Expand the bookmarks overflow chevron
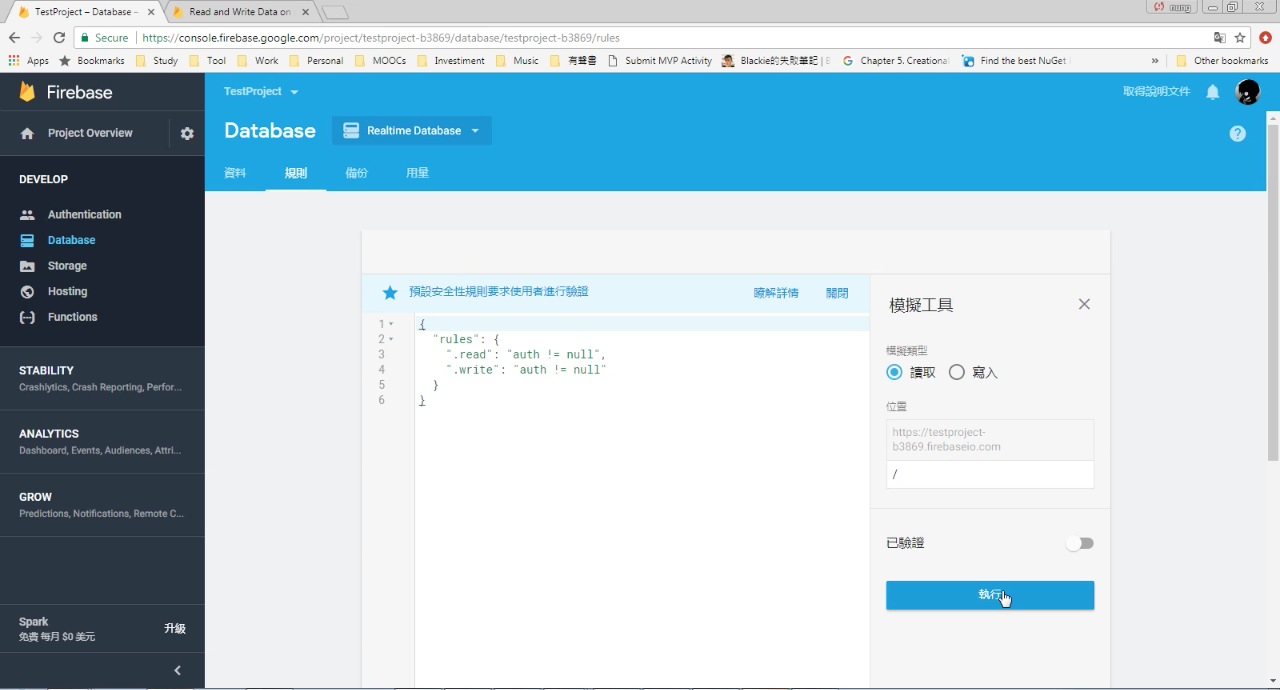 (1156, 61)
